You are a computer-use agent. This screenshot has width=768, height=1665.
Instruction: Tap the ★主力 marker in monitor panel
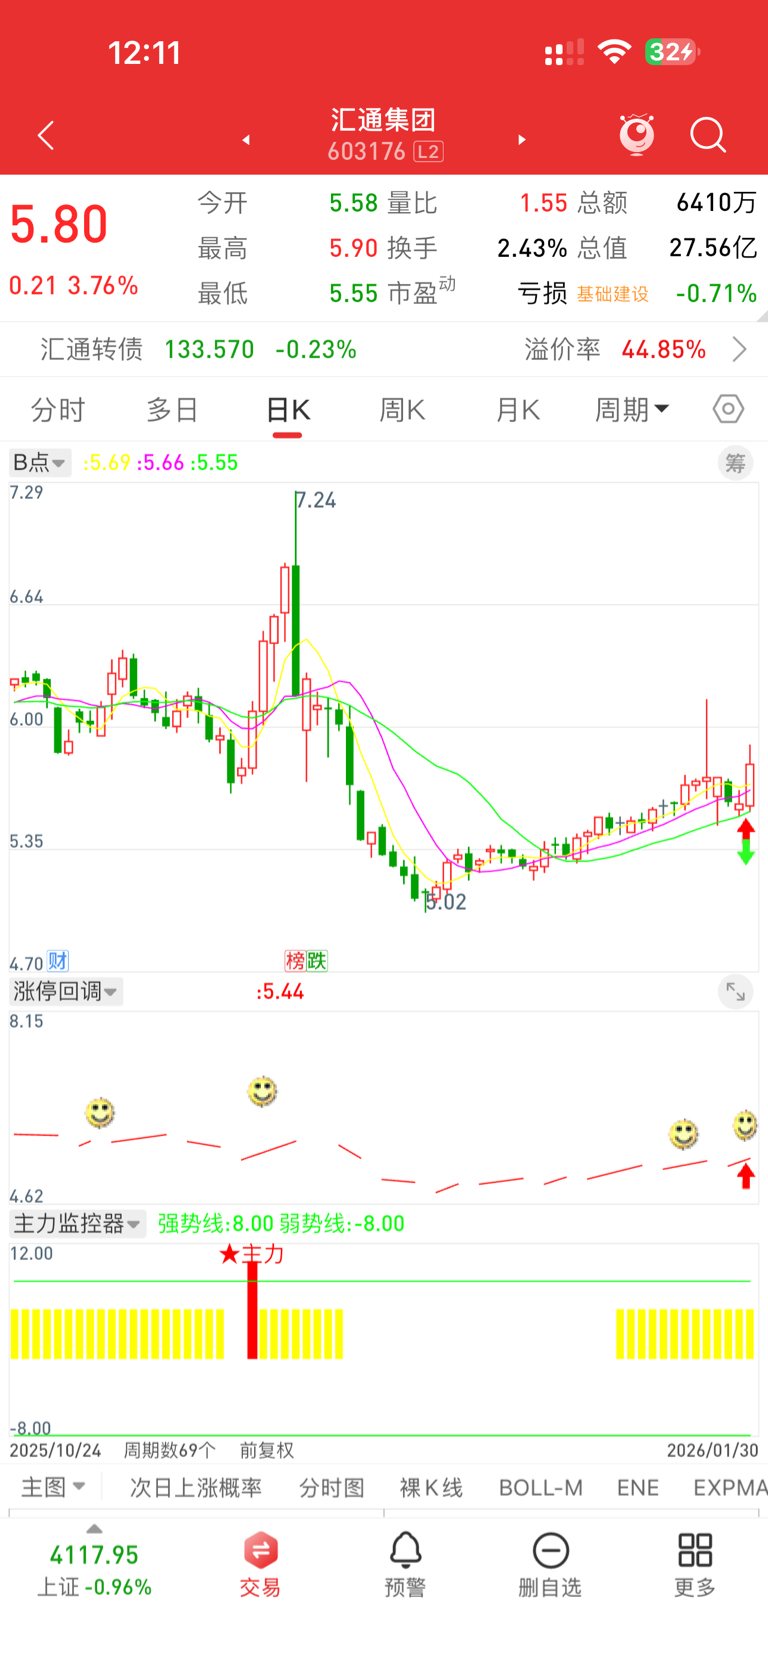point(251,1253)
